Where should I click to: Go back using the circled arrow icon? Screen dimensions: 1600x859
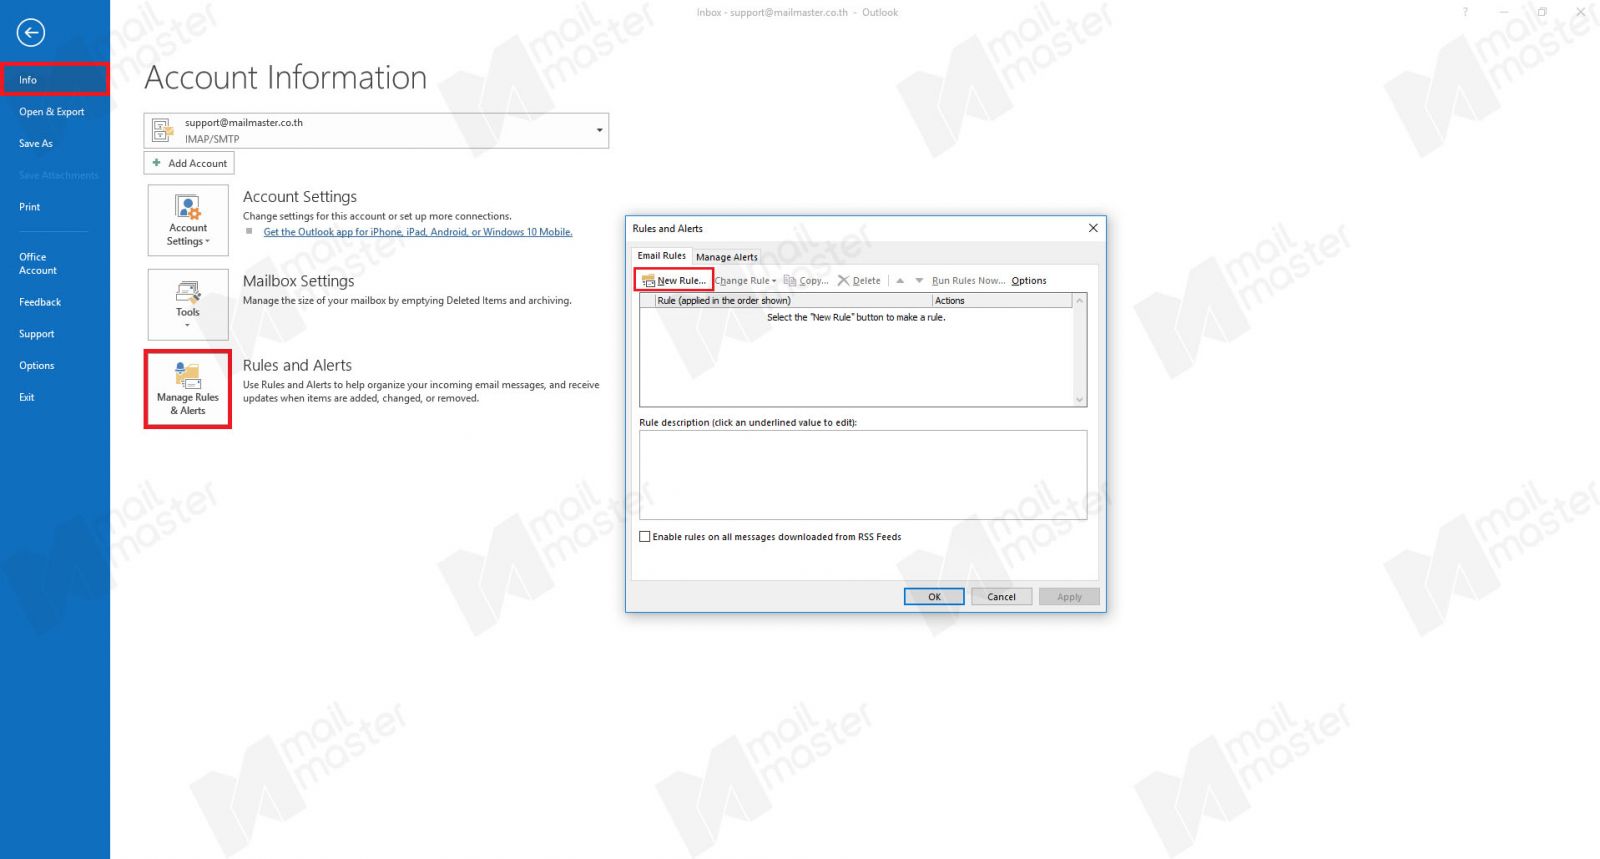tap(31, 33)
